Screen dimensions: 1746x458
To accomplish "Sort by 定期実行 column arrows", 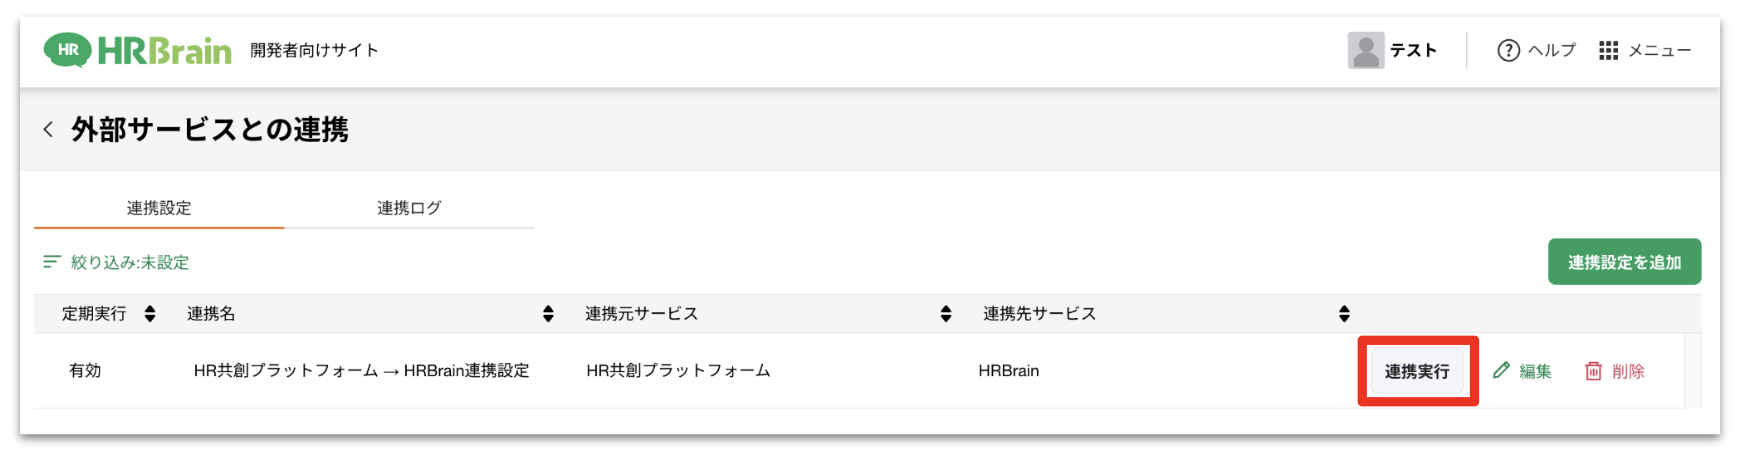I will click(150, 314).
